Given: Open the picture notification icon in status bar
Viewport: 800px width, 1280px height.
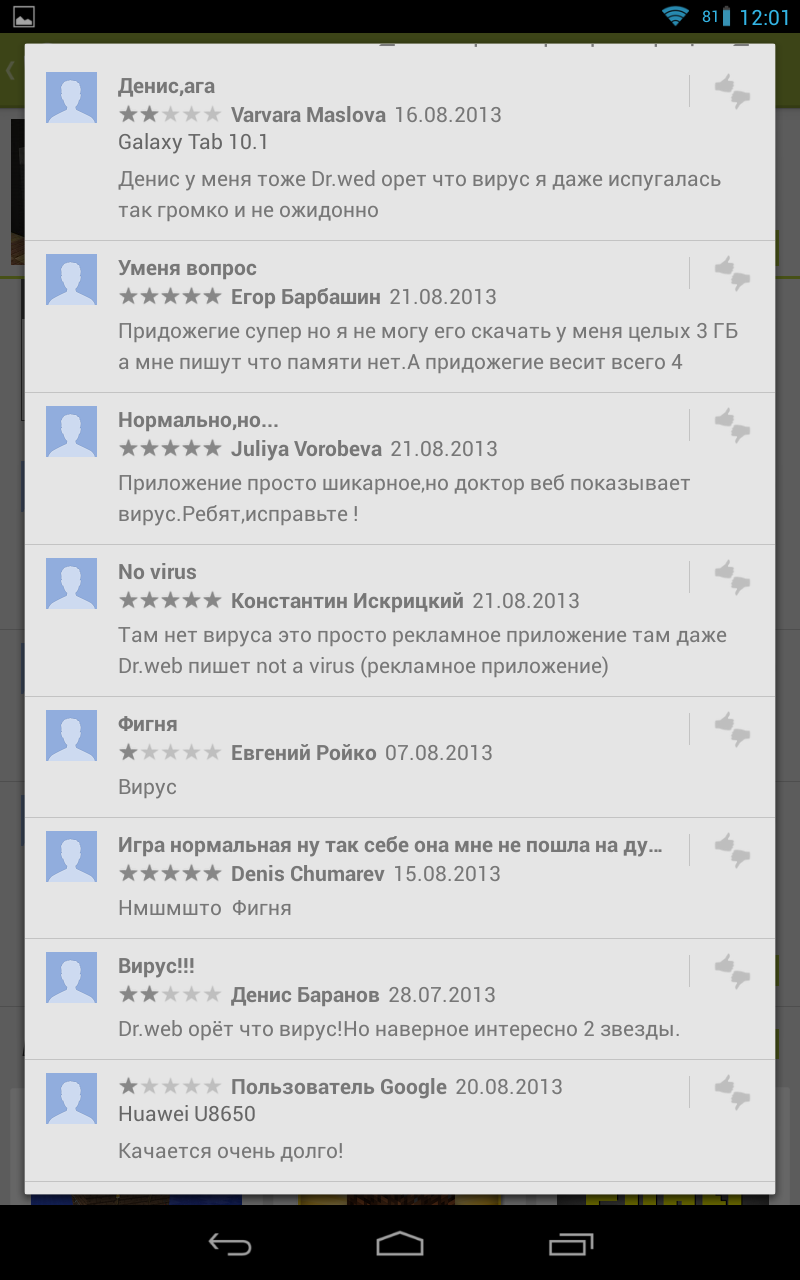Looking at the screenshot, I should 22,16.
